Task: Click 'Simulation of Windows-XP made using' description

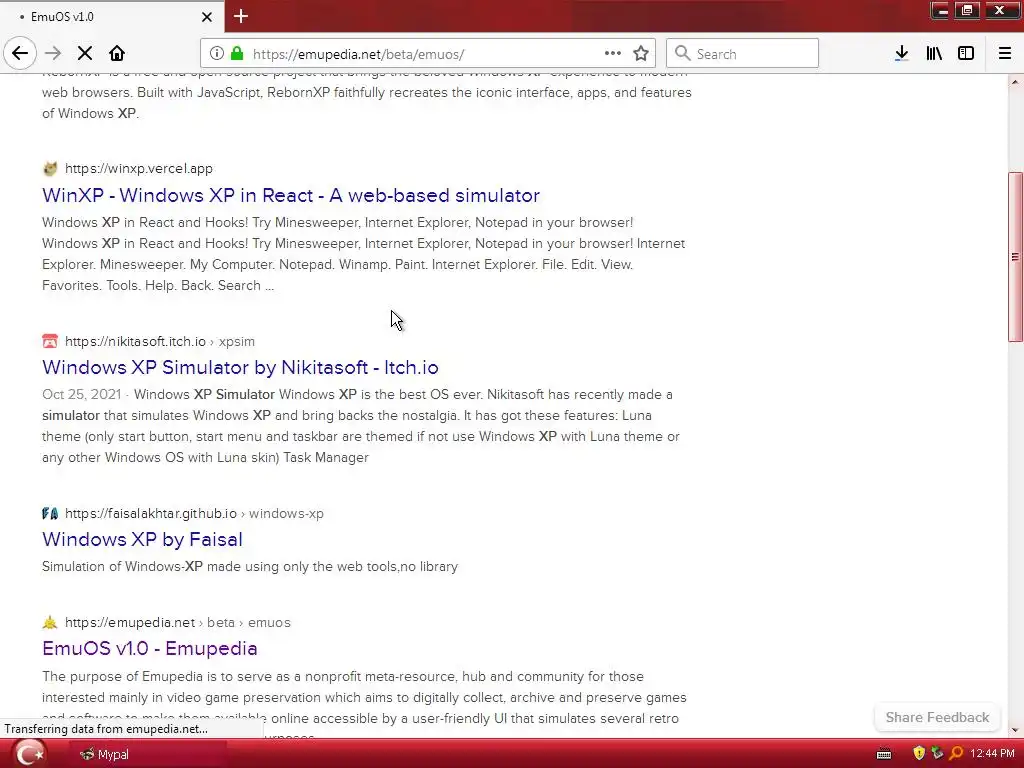Action: (x=250, y=566)
